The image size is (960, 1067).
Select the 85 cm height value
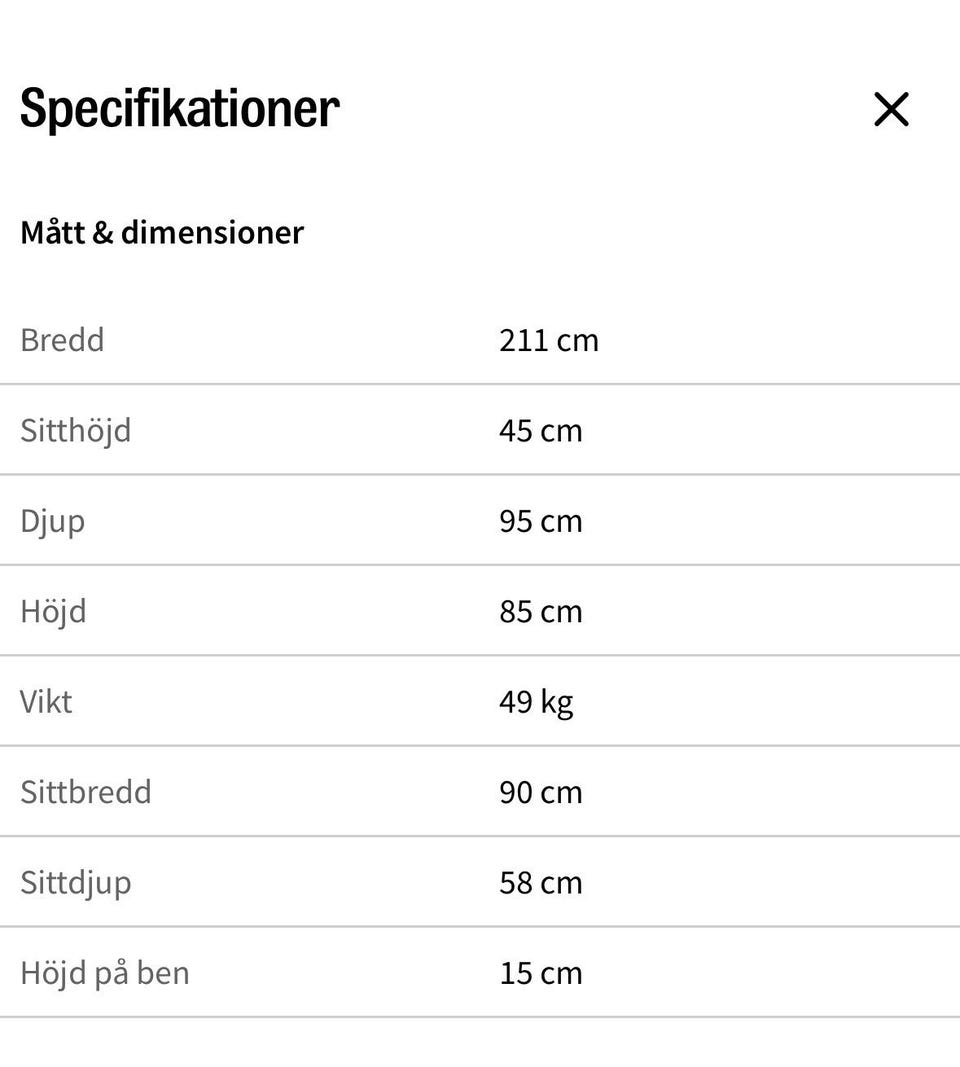541,611
